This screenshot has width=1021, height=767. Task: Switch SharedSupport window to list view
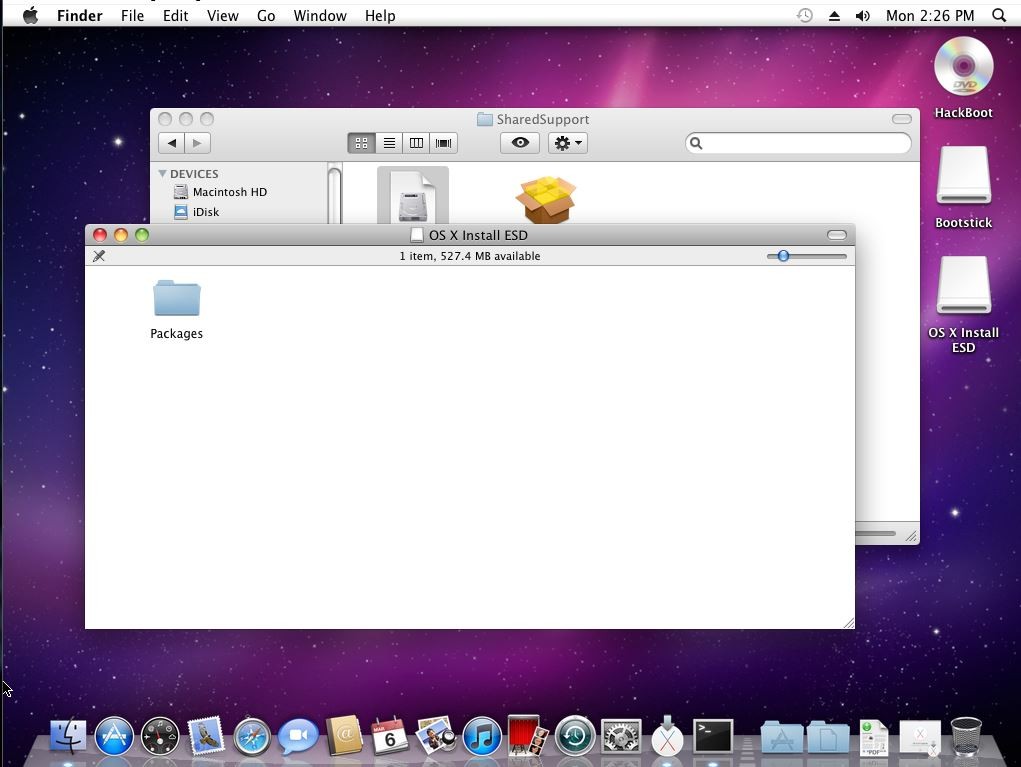[x=389, y=143]
